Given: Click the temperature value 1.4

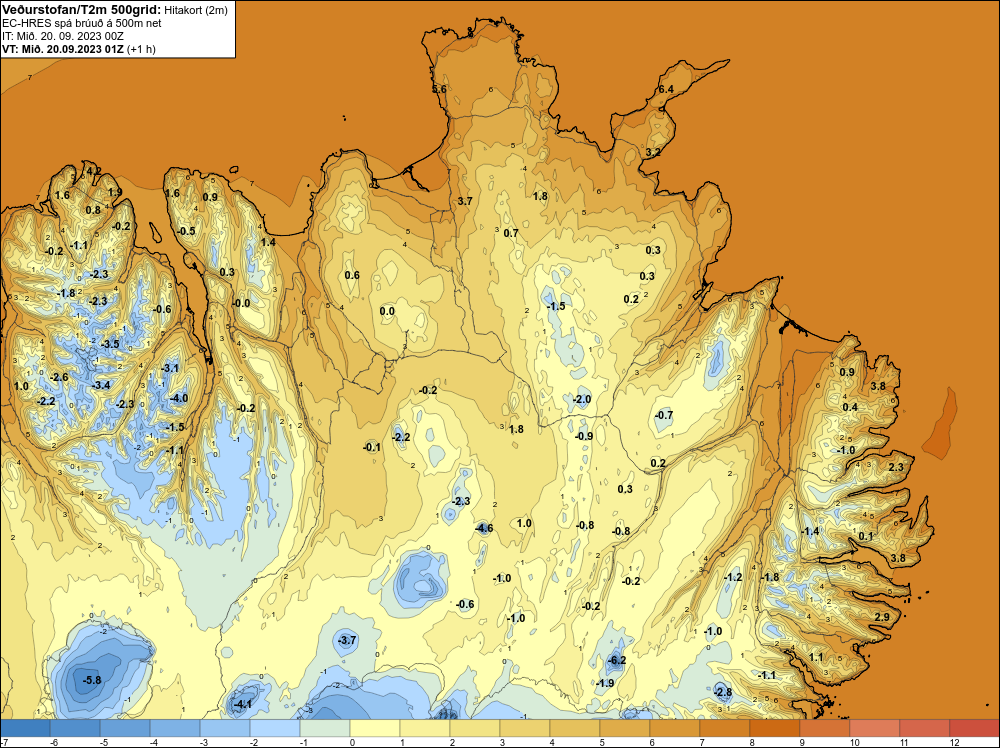Looking at the screenshot, I should click(268, 242).
